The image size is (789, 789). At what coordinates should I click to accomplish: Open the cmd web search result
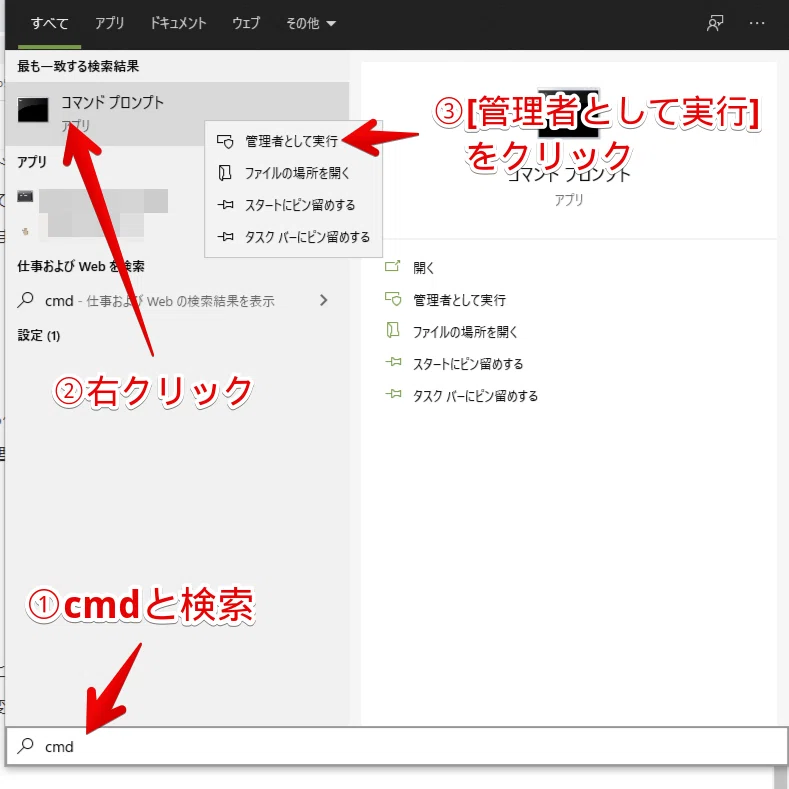point(177,301)
